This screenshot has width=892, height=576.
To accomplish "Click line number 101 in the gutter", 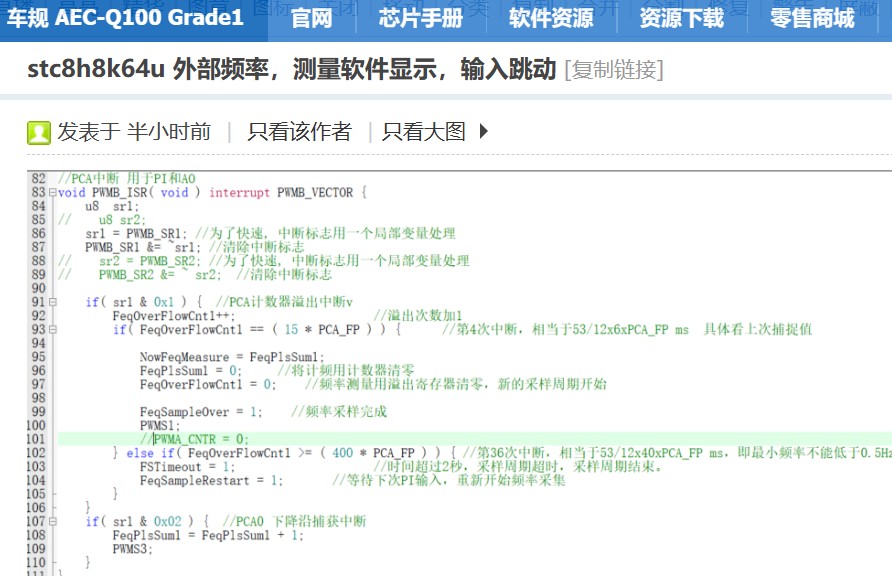I will (x=35, y=439).
